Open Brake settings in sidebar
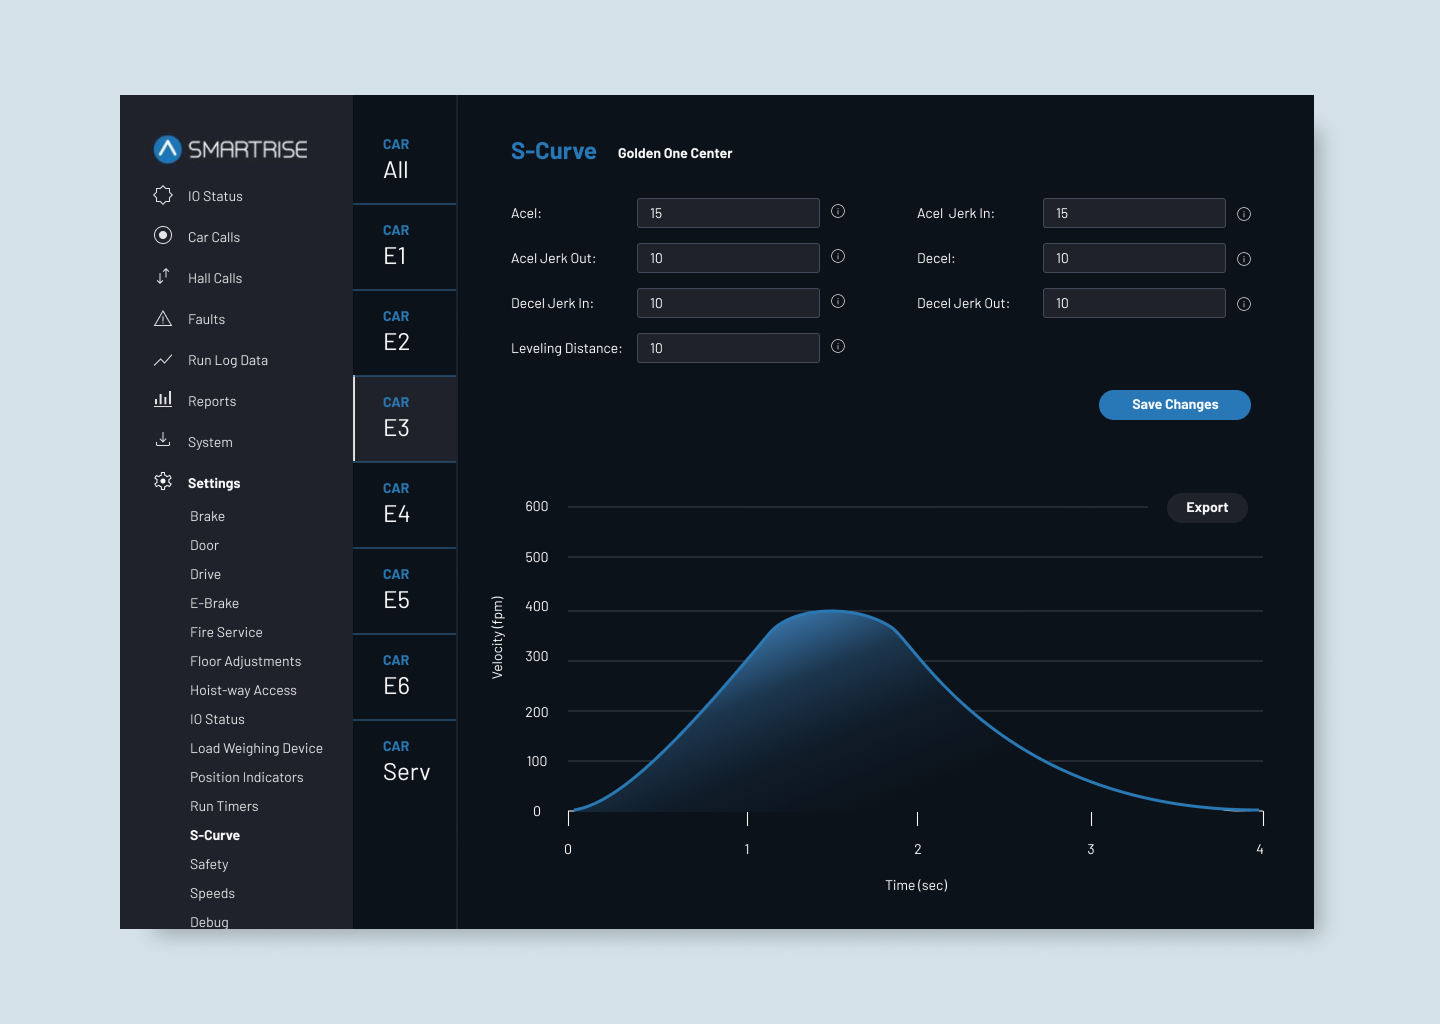The image size is (1440, 1024). point(207,516)
